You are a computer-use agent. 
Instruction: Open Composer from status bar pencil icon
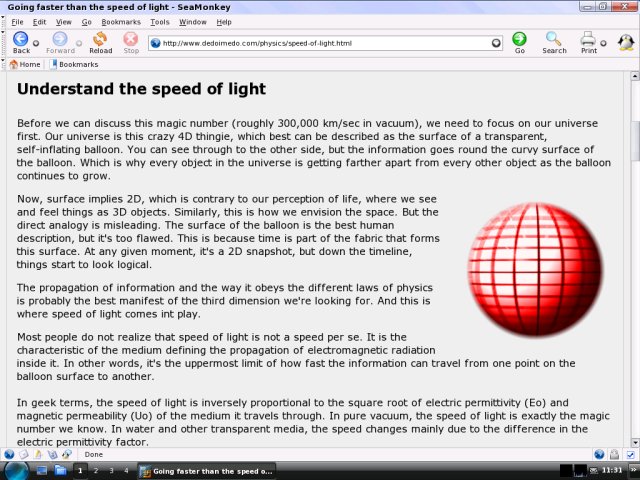(x=38, y=454)
